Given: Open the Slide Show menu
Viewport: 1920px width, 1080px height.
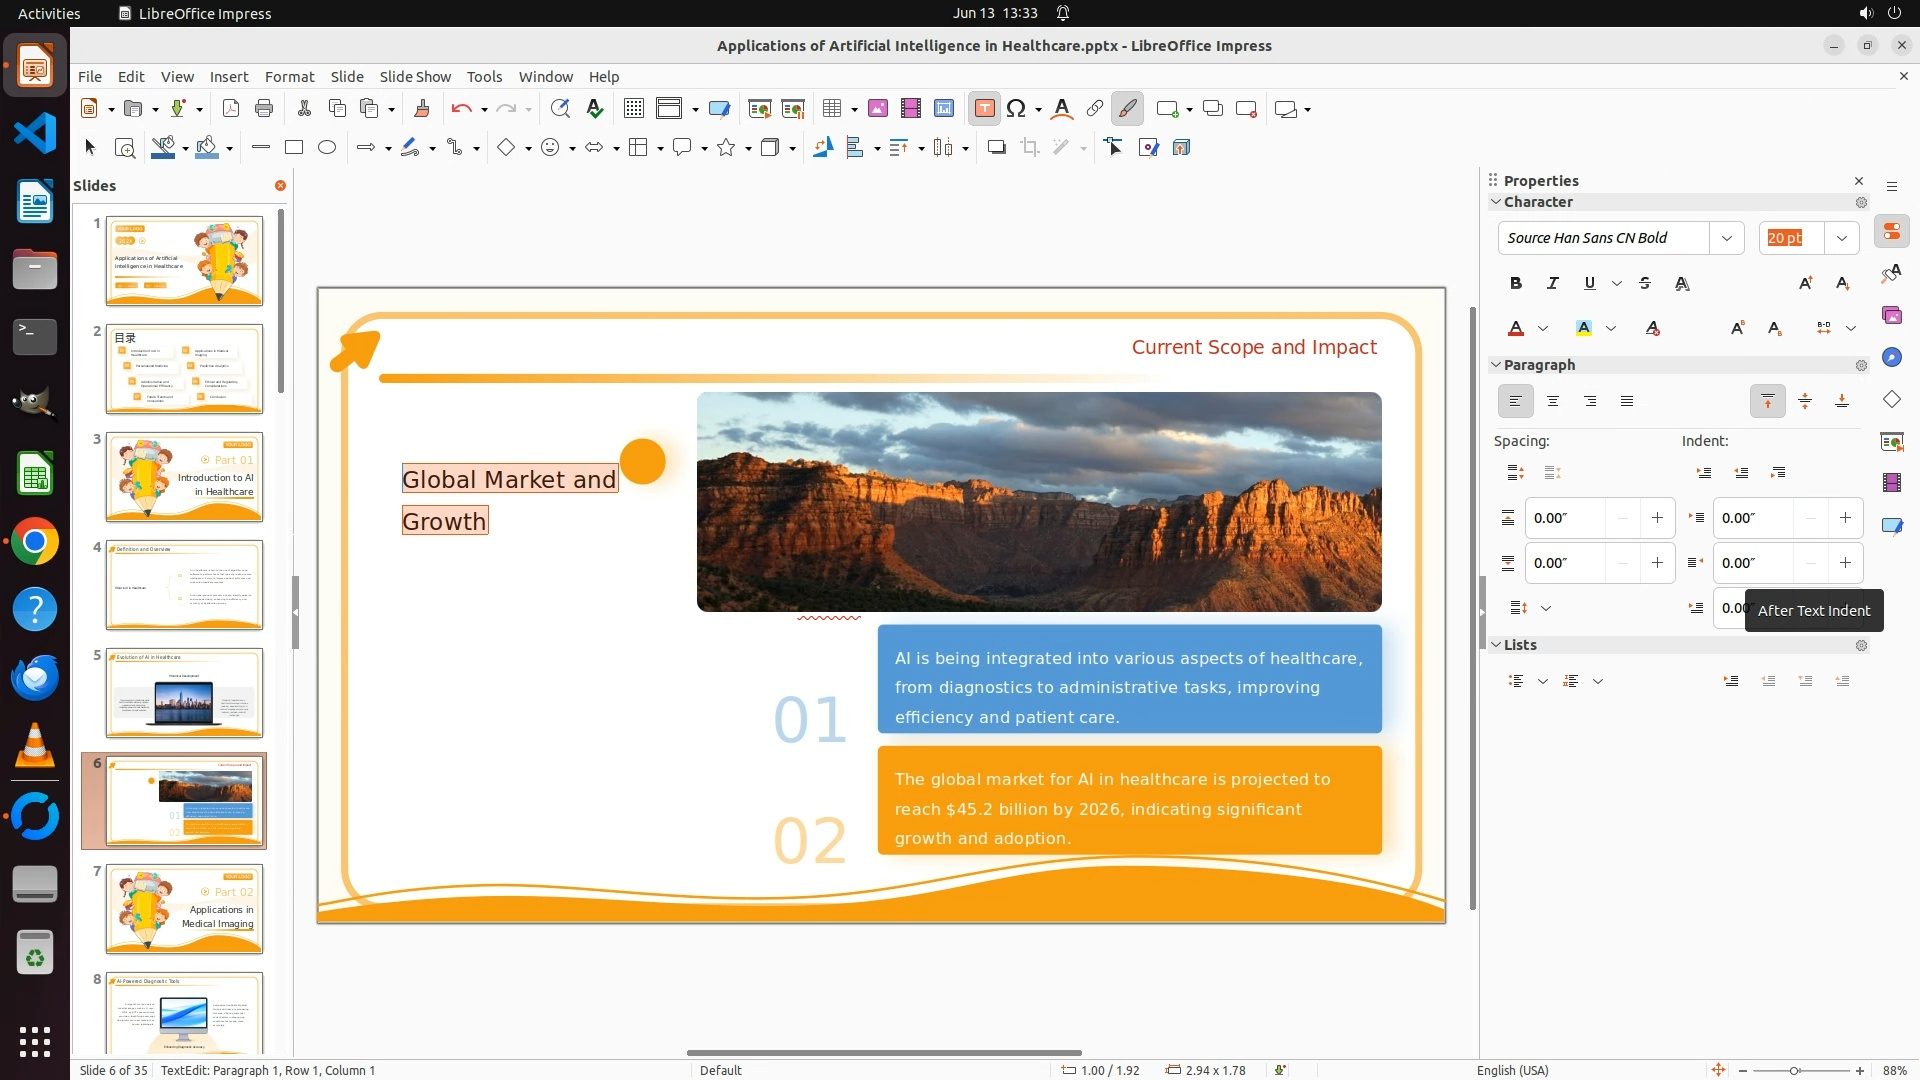Looking at the screenshot, I should [x=415, y=77].
